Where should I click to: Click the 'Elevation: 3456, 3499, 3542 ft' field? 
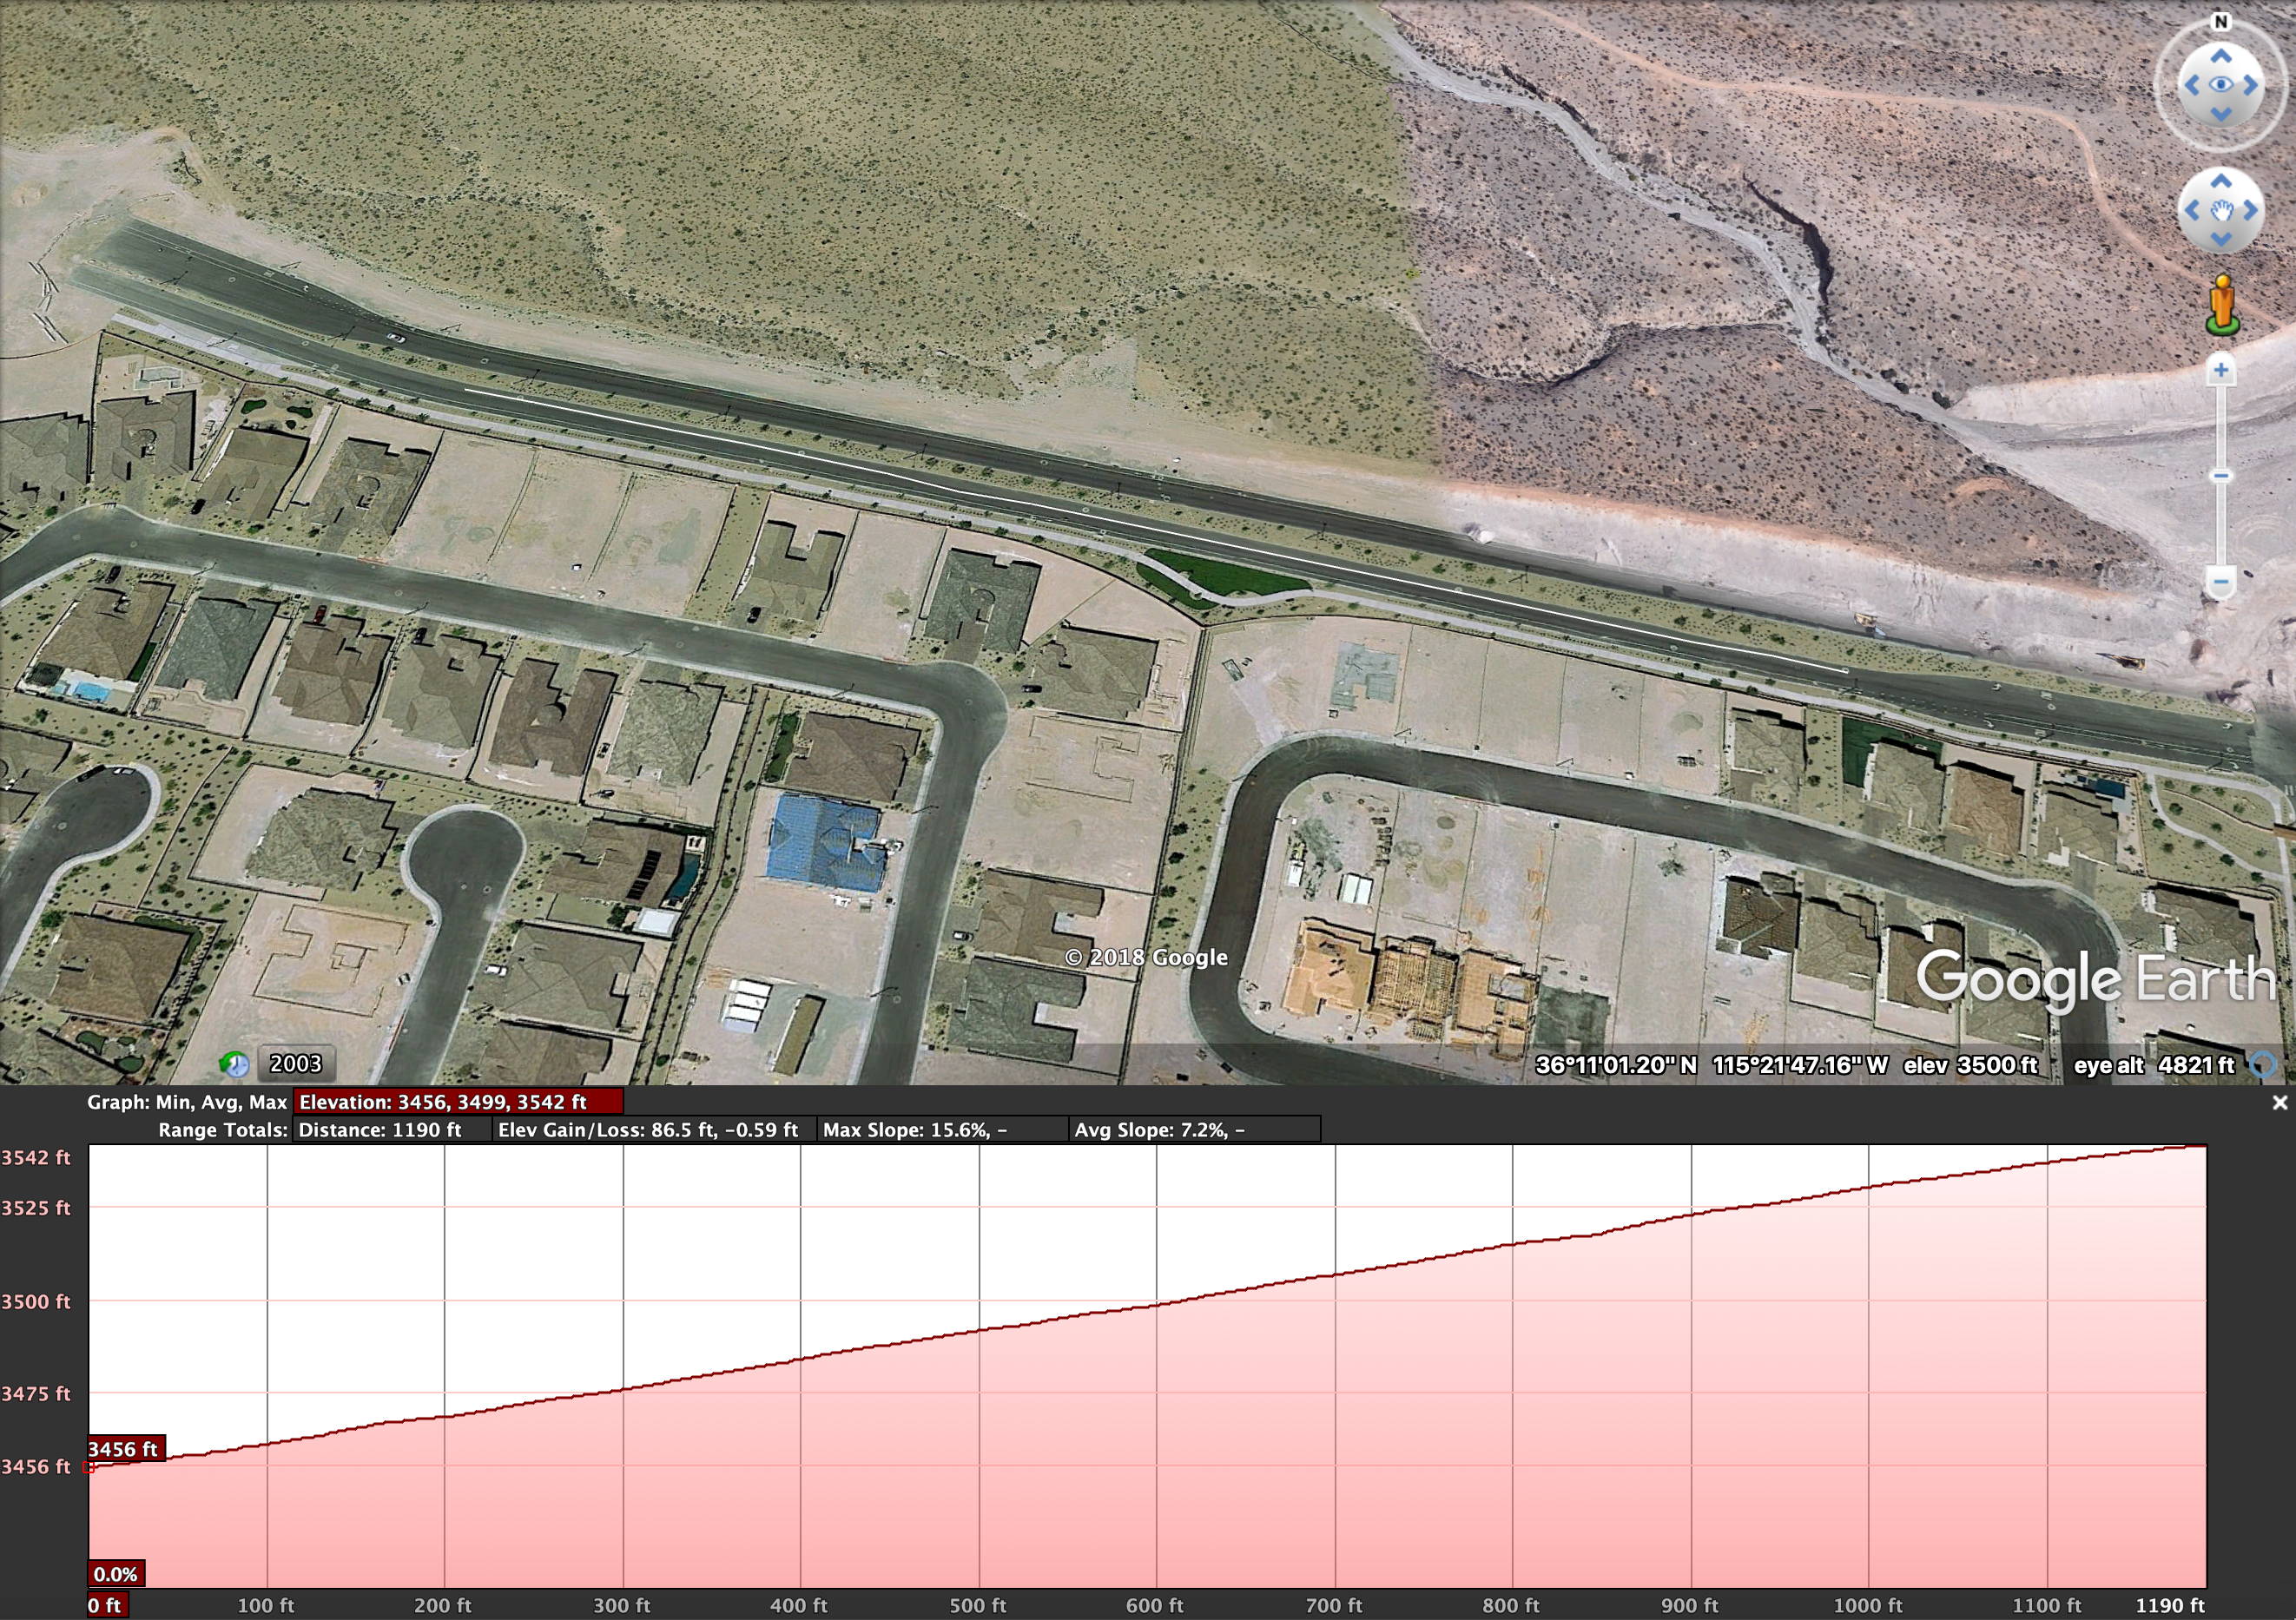tap(458, 1102)
